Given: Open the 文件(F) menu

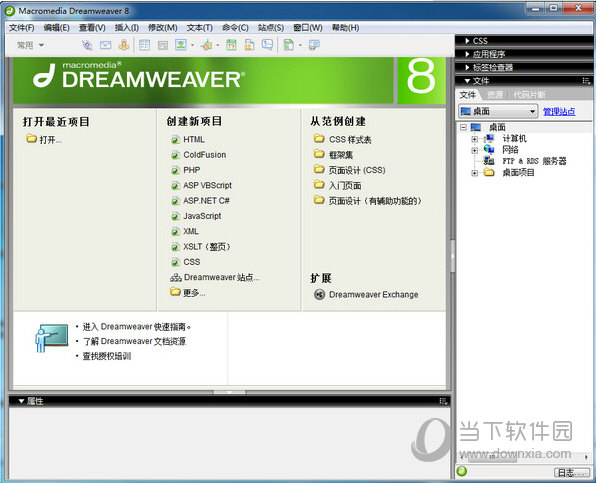Looking at the screenshot, I should pyautogui.click(x=21, y=28).
